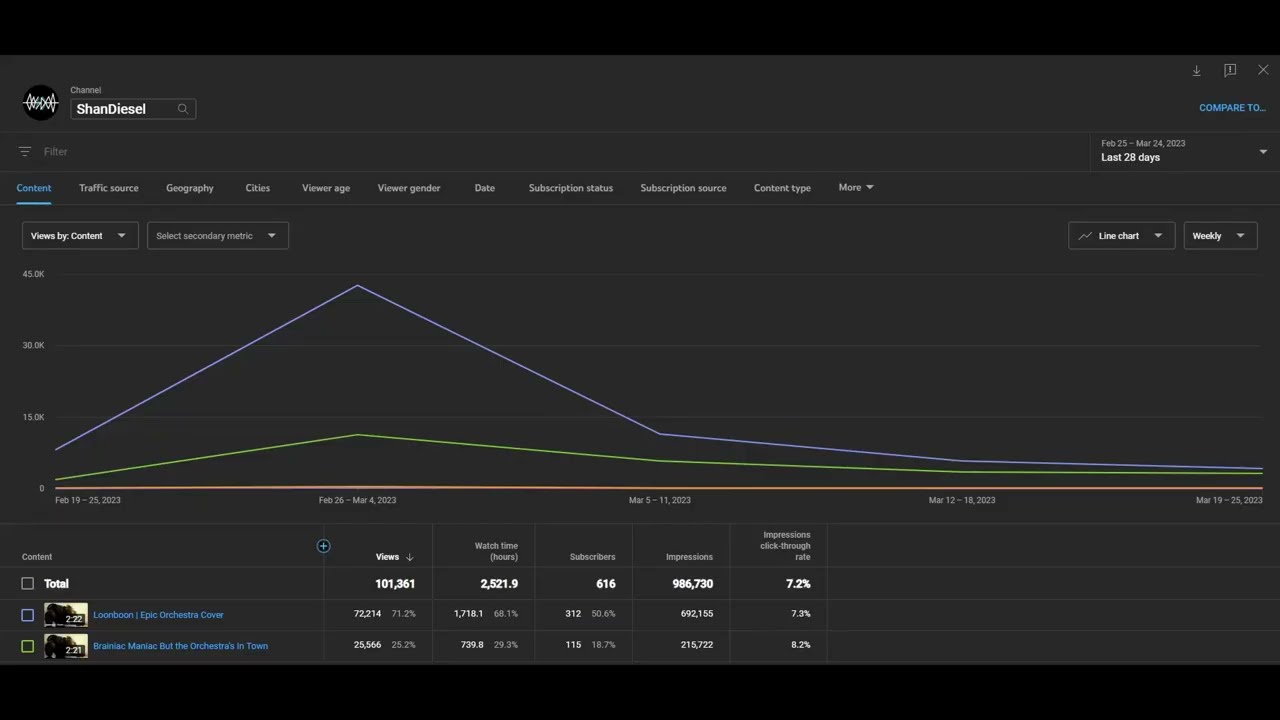Screen dimensions: 1280x720
Task: Toggle the Total row checkbox
Action: pyautogui.click(x=28, y=583)
